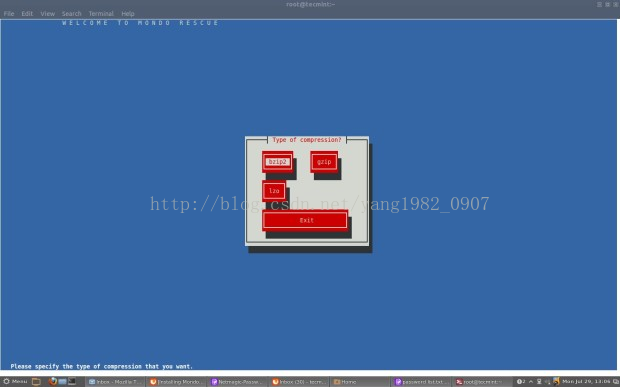Switch to Netmagic-Password taskbar window
The height and width of the screenshot is (387, 620).
click(237, 381)
